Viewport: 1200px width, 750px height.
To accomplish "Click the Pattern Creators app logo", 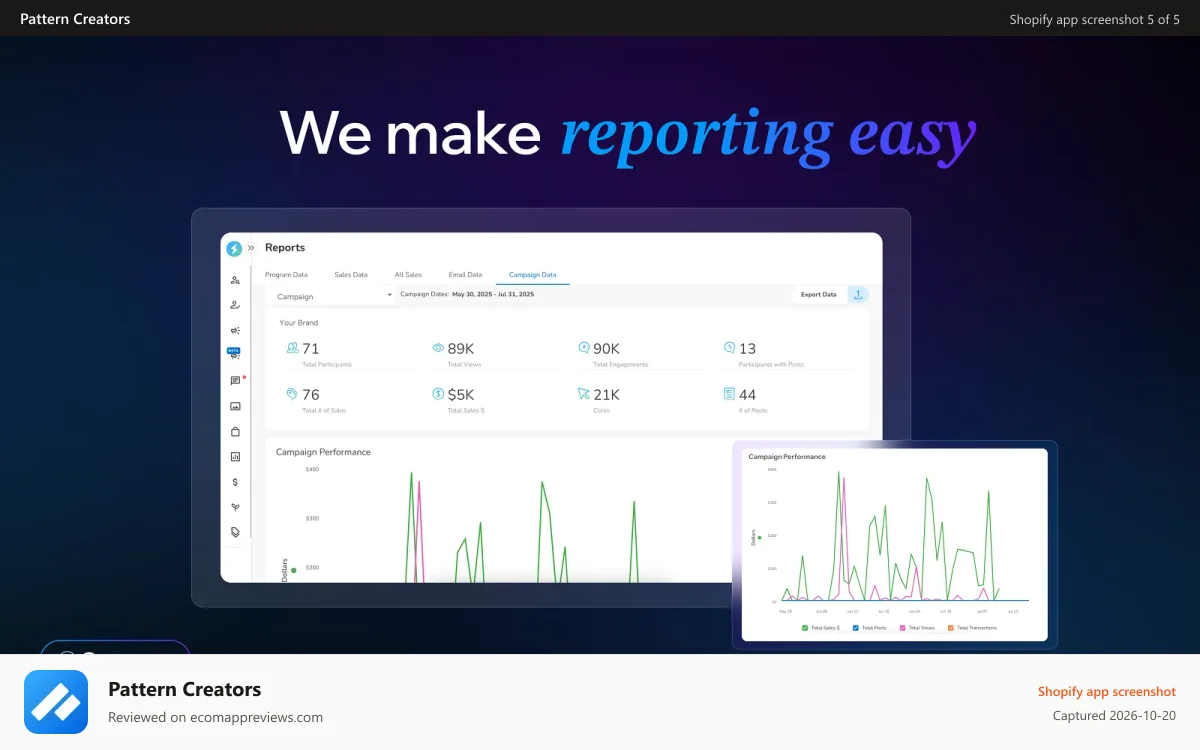I will [56, 702].
